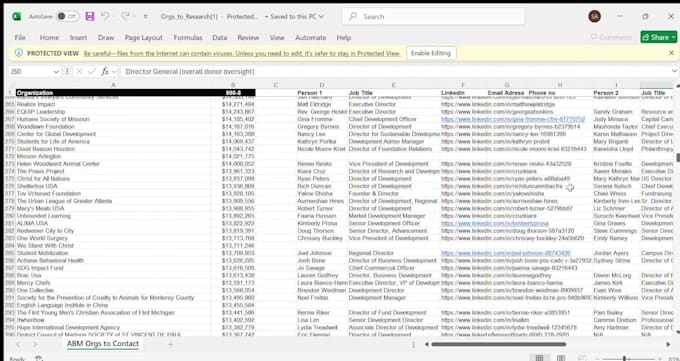
Task: Select the Mercy Chefs cell
Action: (114, 283)
